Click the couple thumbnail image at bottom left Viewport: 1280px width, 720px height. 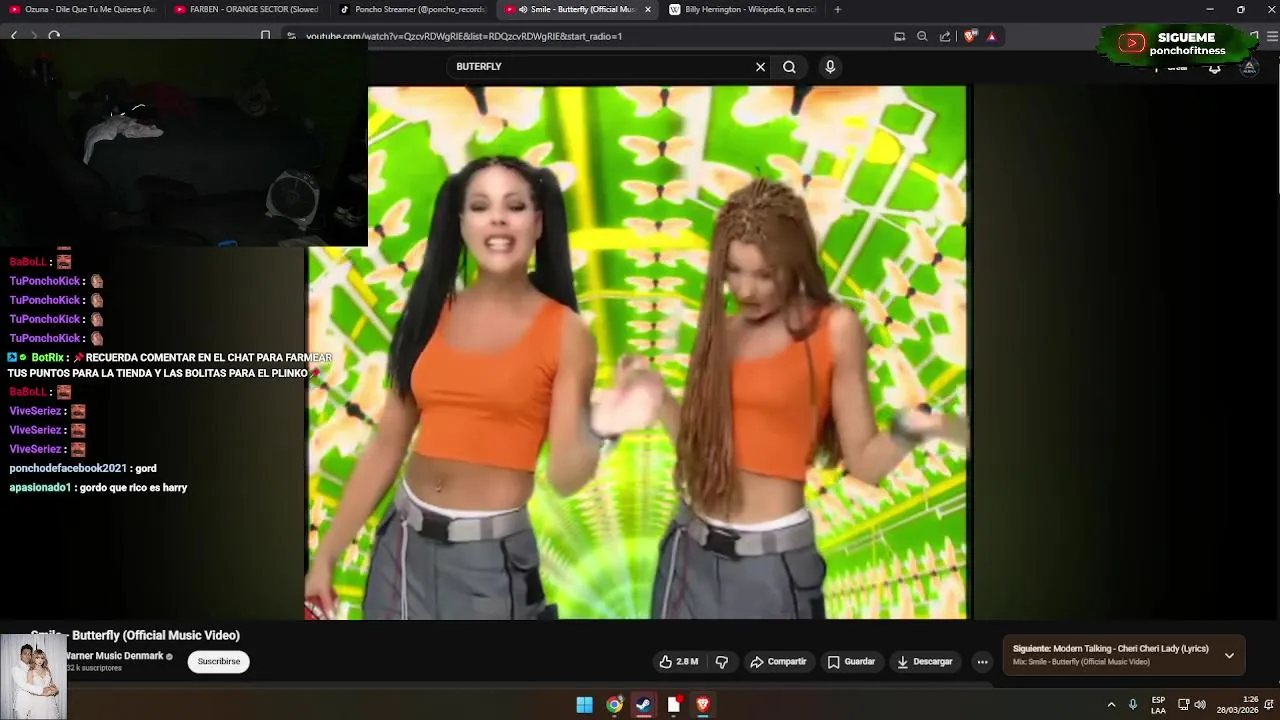(33, 677)
